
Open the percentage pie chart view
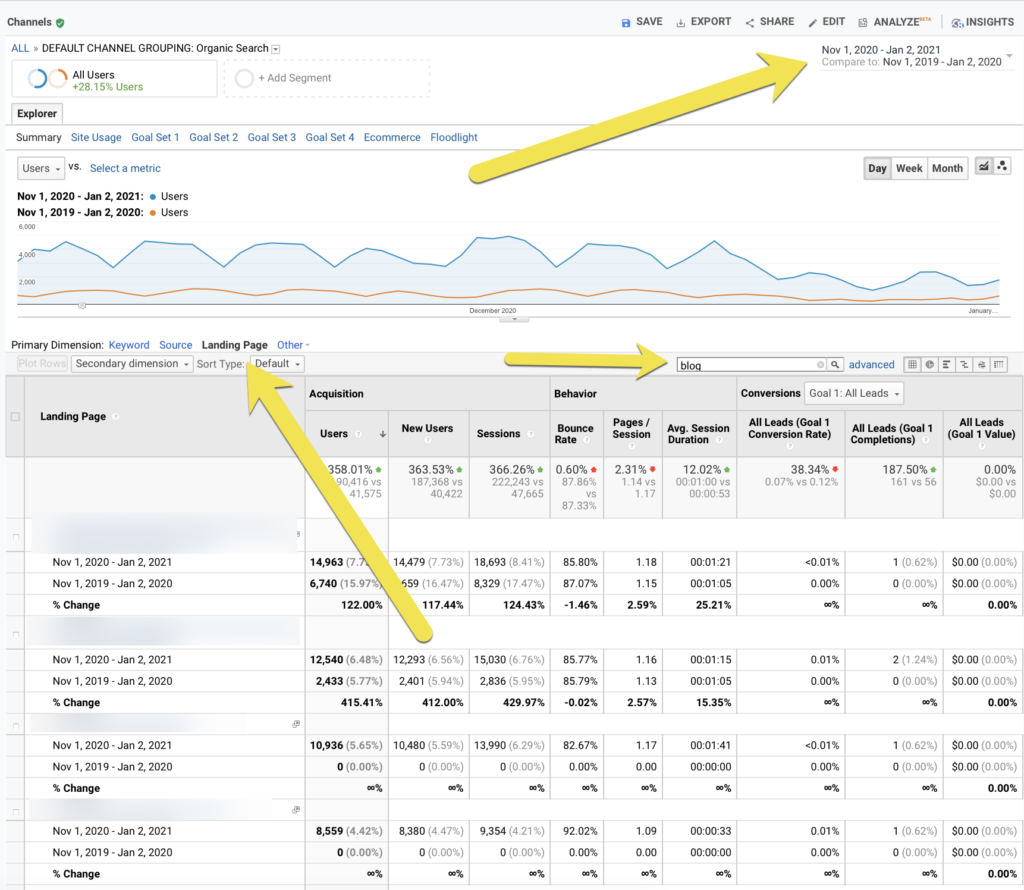930,364
